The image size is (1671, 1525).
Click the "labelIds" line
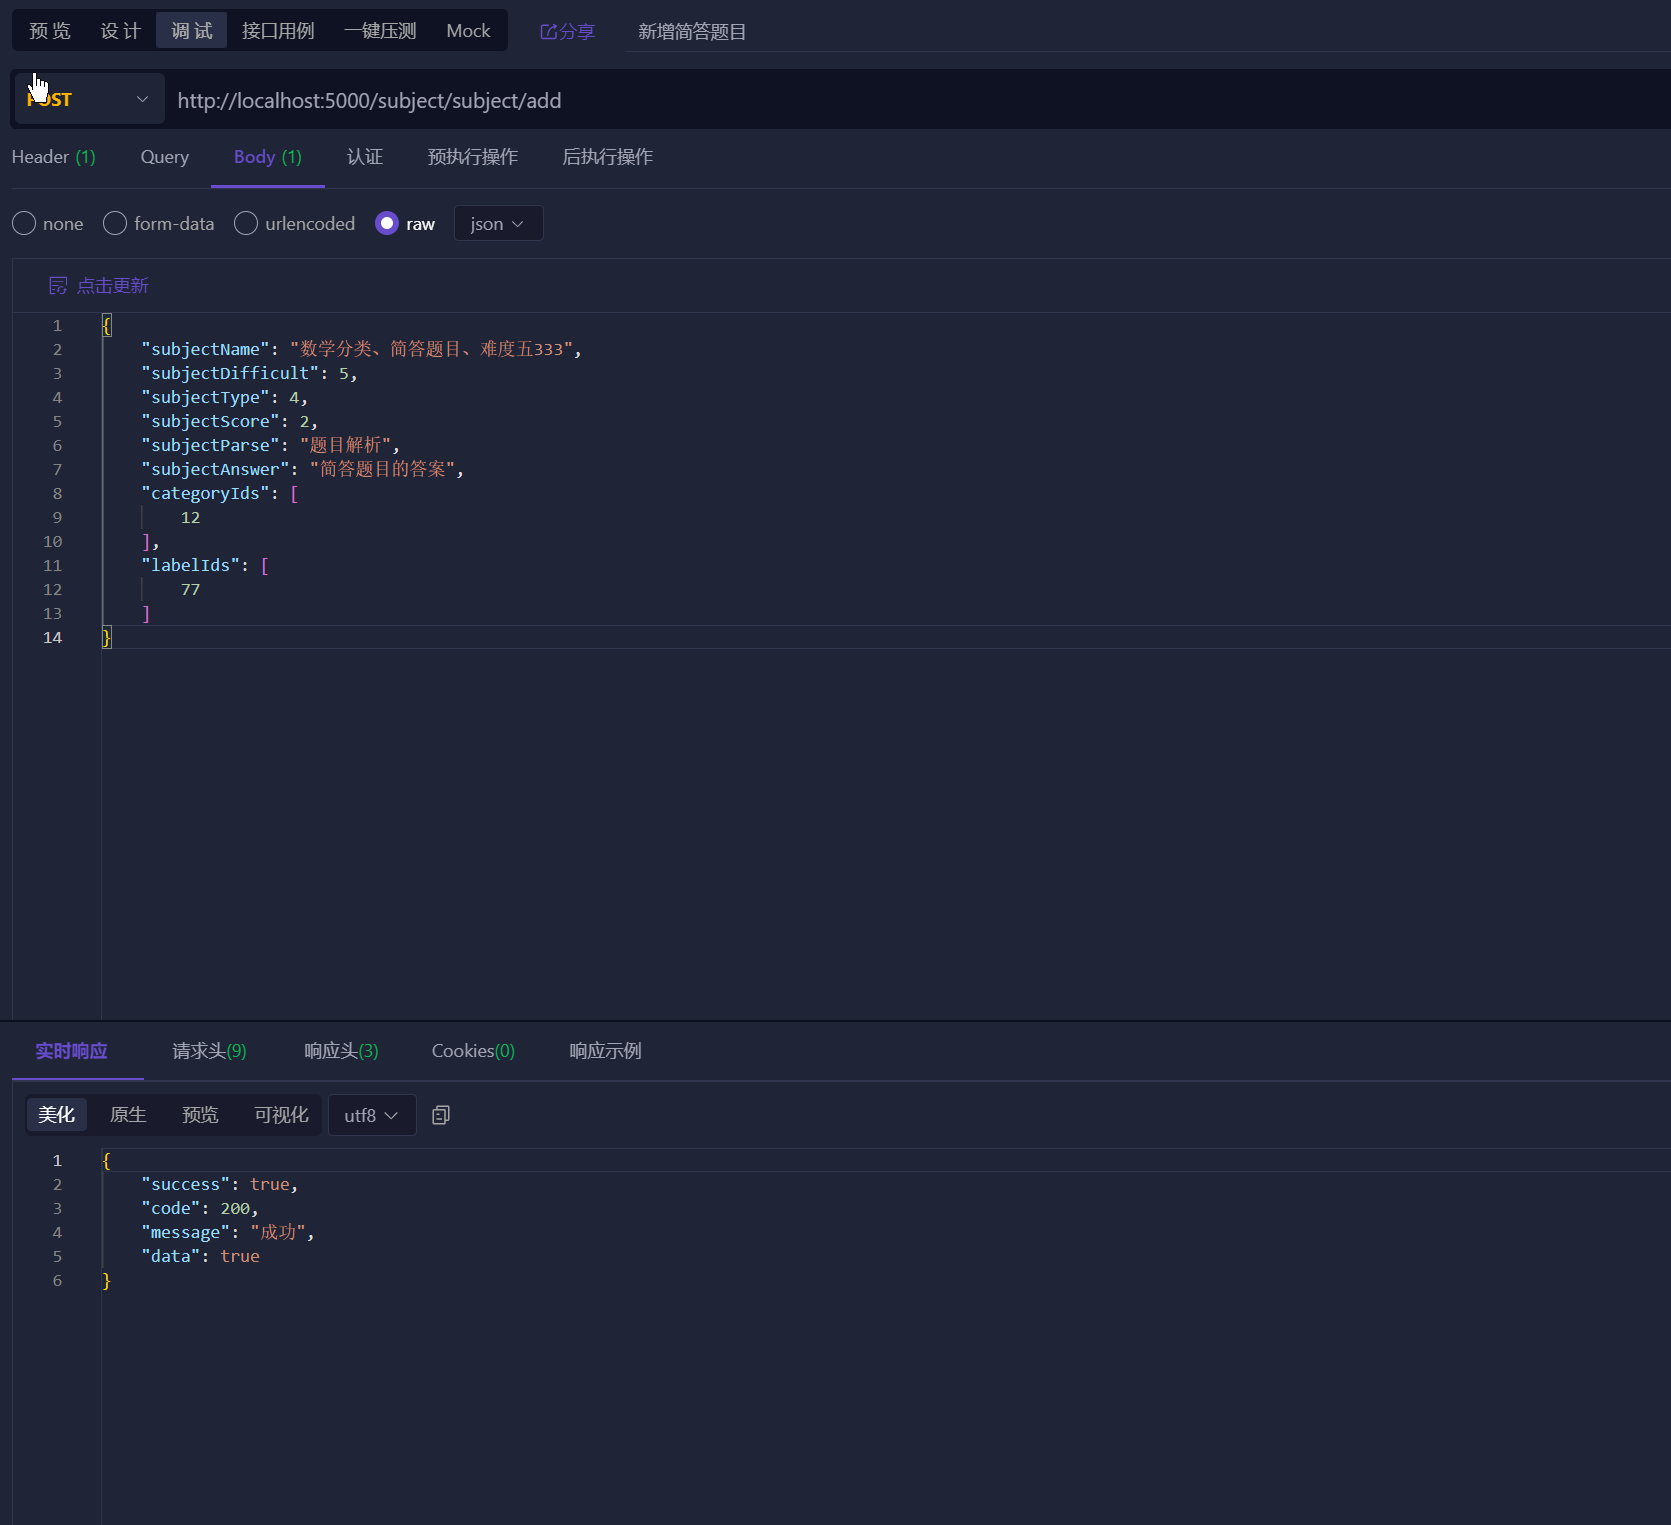click(204, 565)
